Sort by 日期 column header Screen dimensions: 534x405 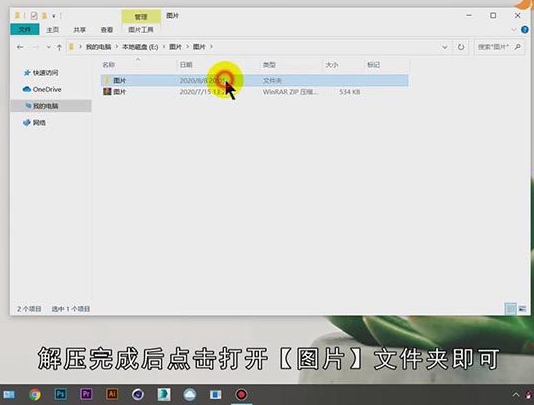pos(186,64)
